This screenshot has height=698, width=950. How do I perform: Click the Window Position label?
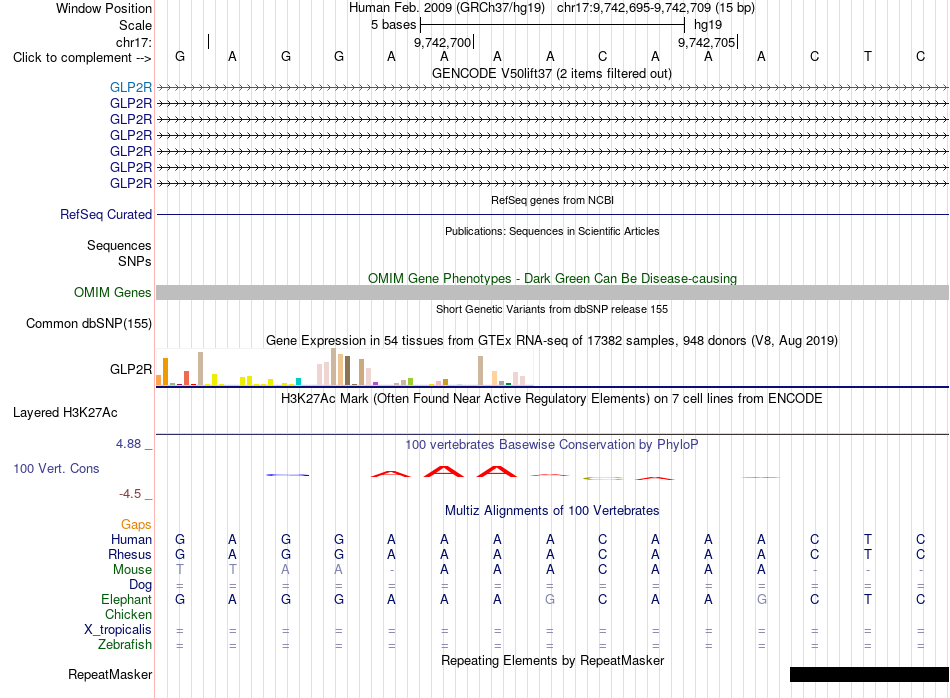[x=104, y=8]
